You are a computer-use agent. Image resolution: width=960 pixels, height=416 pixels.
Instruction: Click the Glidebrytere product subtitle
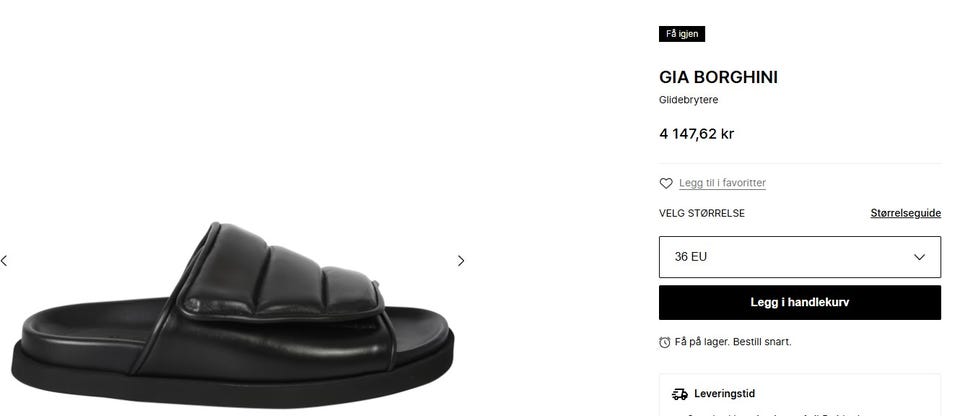688,100
